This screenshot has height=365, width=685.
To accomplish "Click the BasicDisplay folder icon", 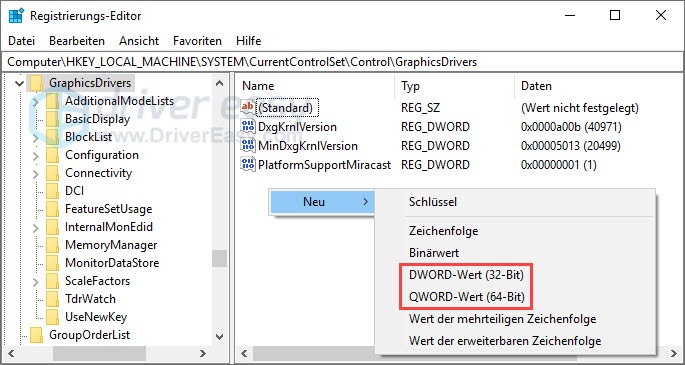I will tap(52, 119).
